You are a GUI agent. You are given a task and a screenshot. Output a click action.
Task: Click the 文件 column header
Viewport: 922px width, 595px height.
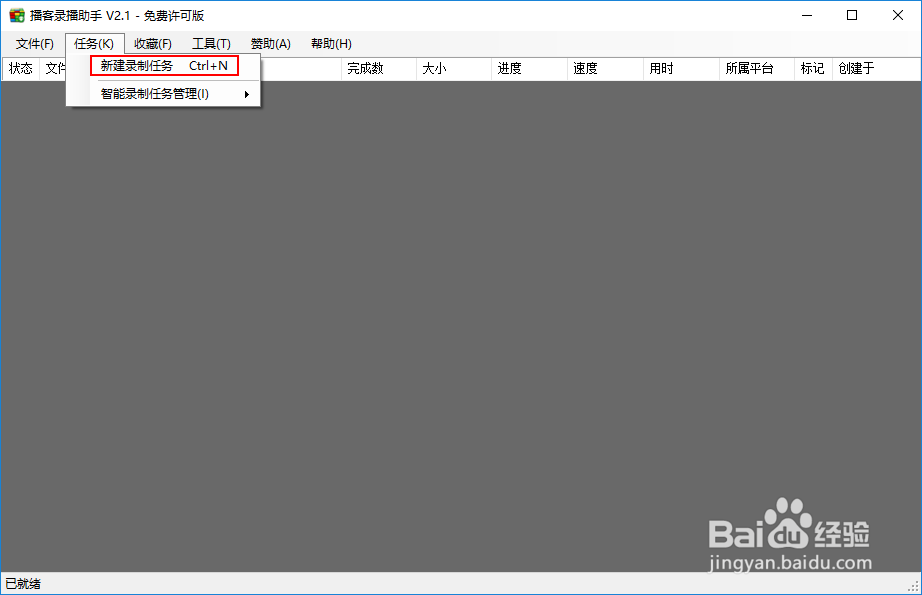pos(55,68)
